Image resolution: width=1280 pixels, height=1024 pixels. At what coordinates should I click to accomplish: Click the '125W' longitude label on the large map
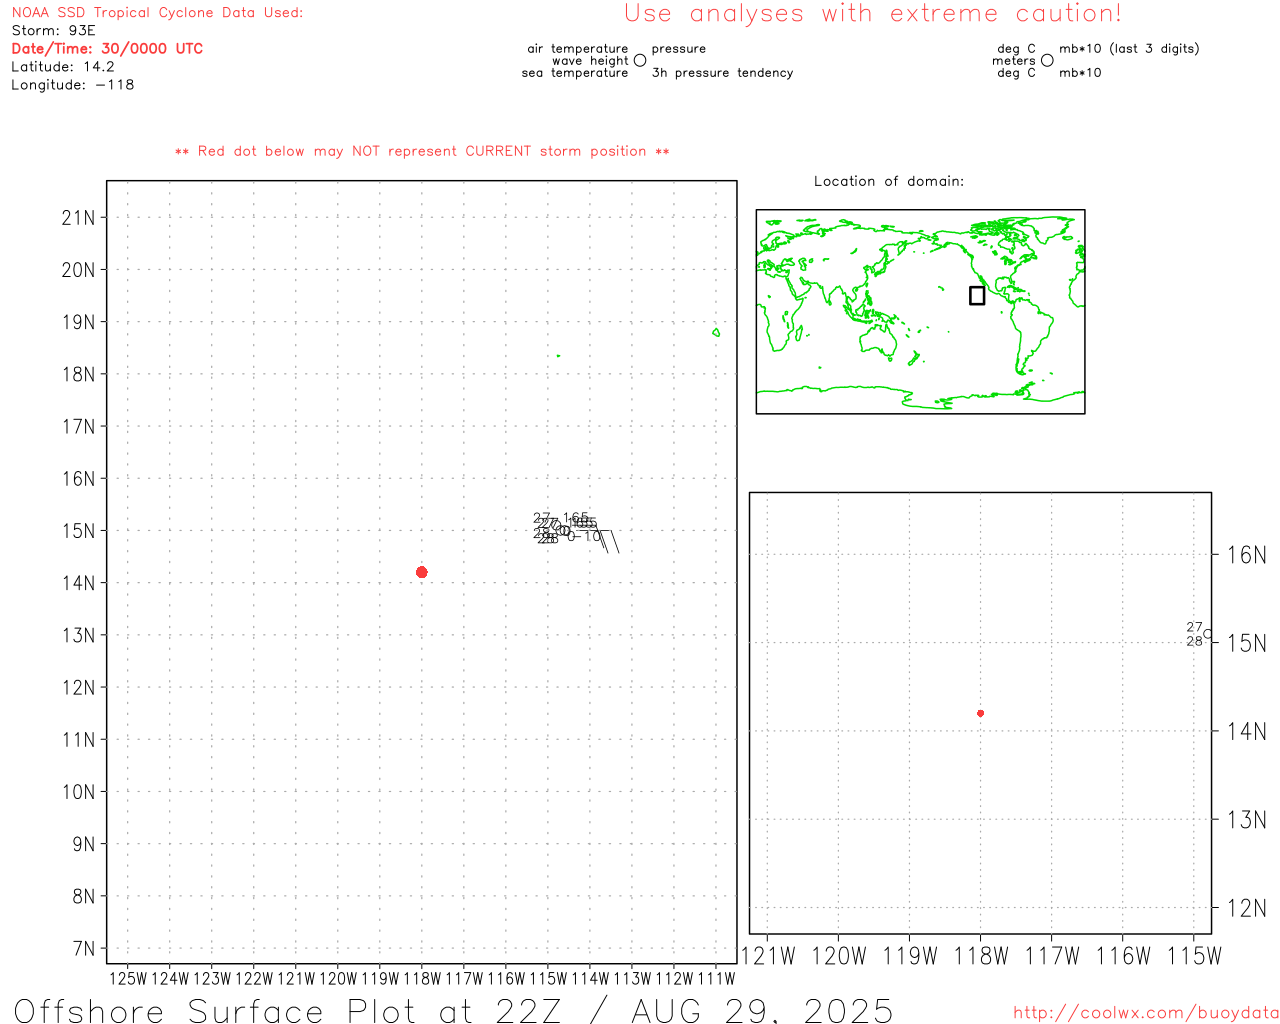coord(128,978)
